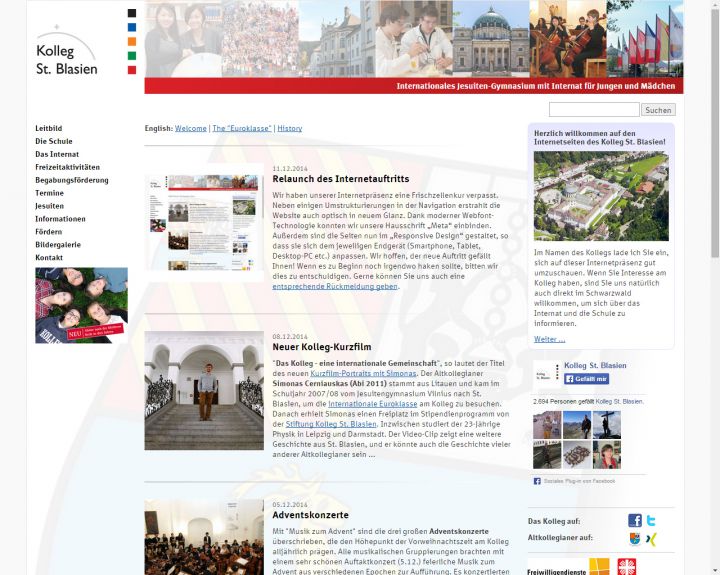Open the Kolleg's Facebook page icon
Screen dimensions: 720x575
pyautogui.click(x=634, y=520)
